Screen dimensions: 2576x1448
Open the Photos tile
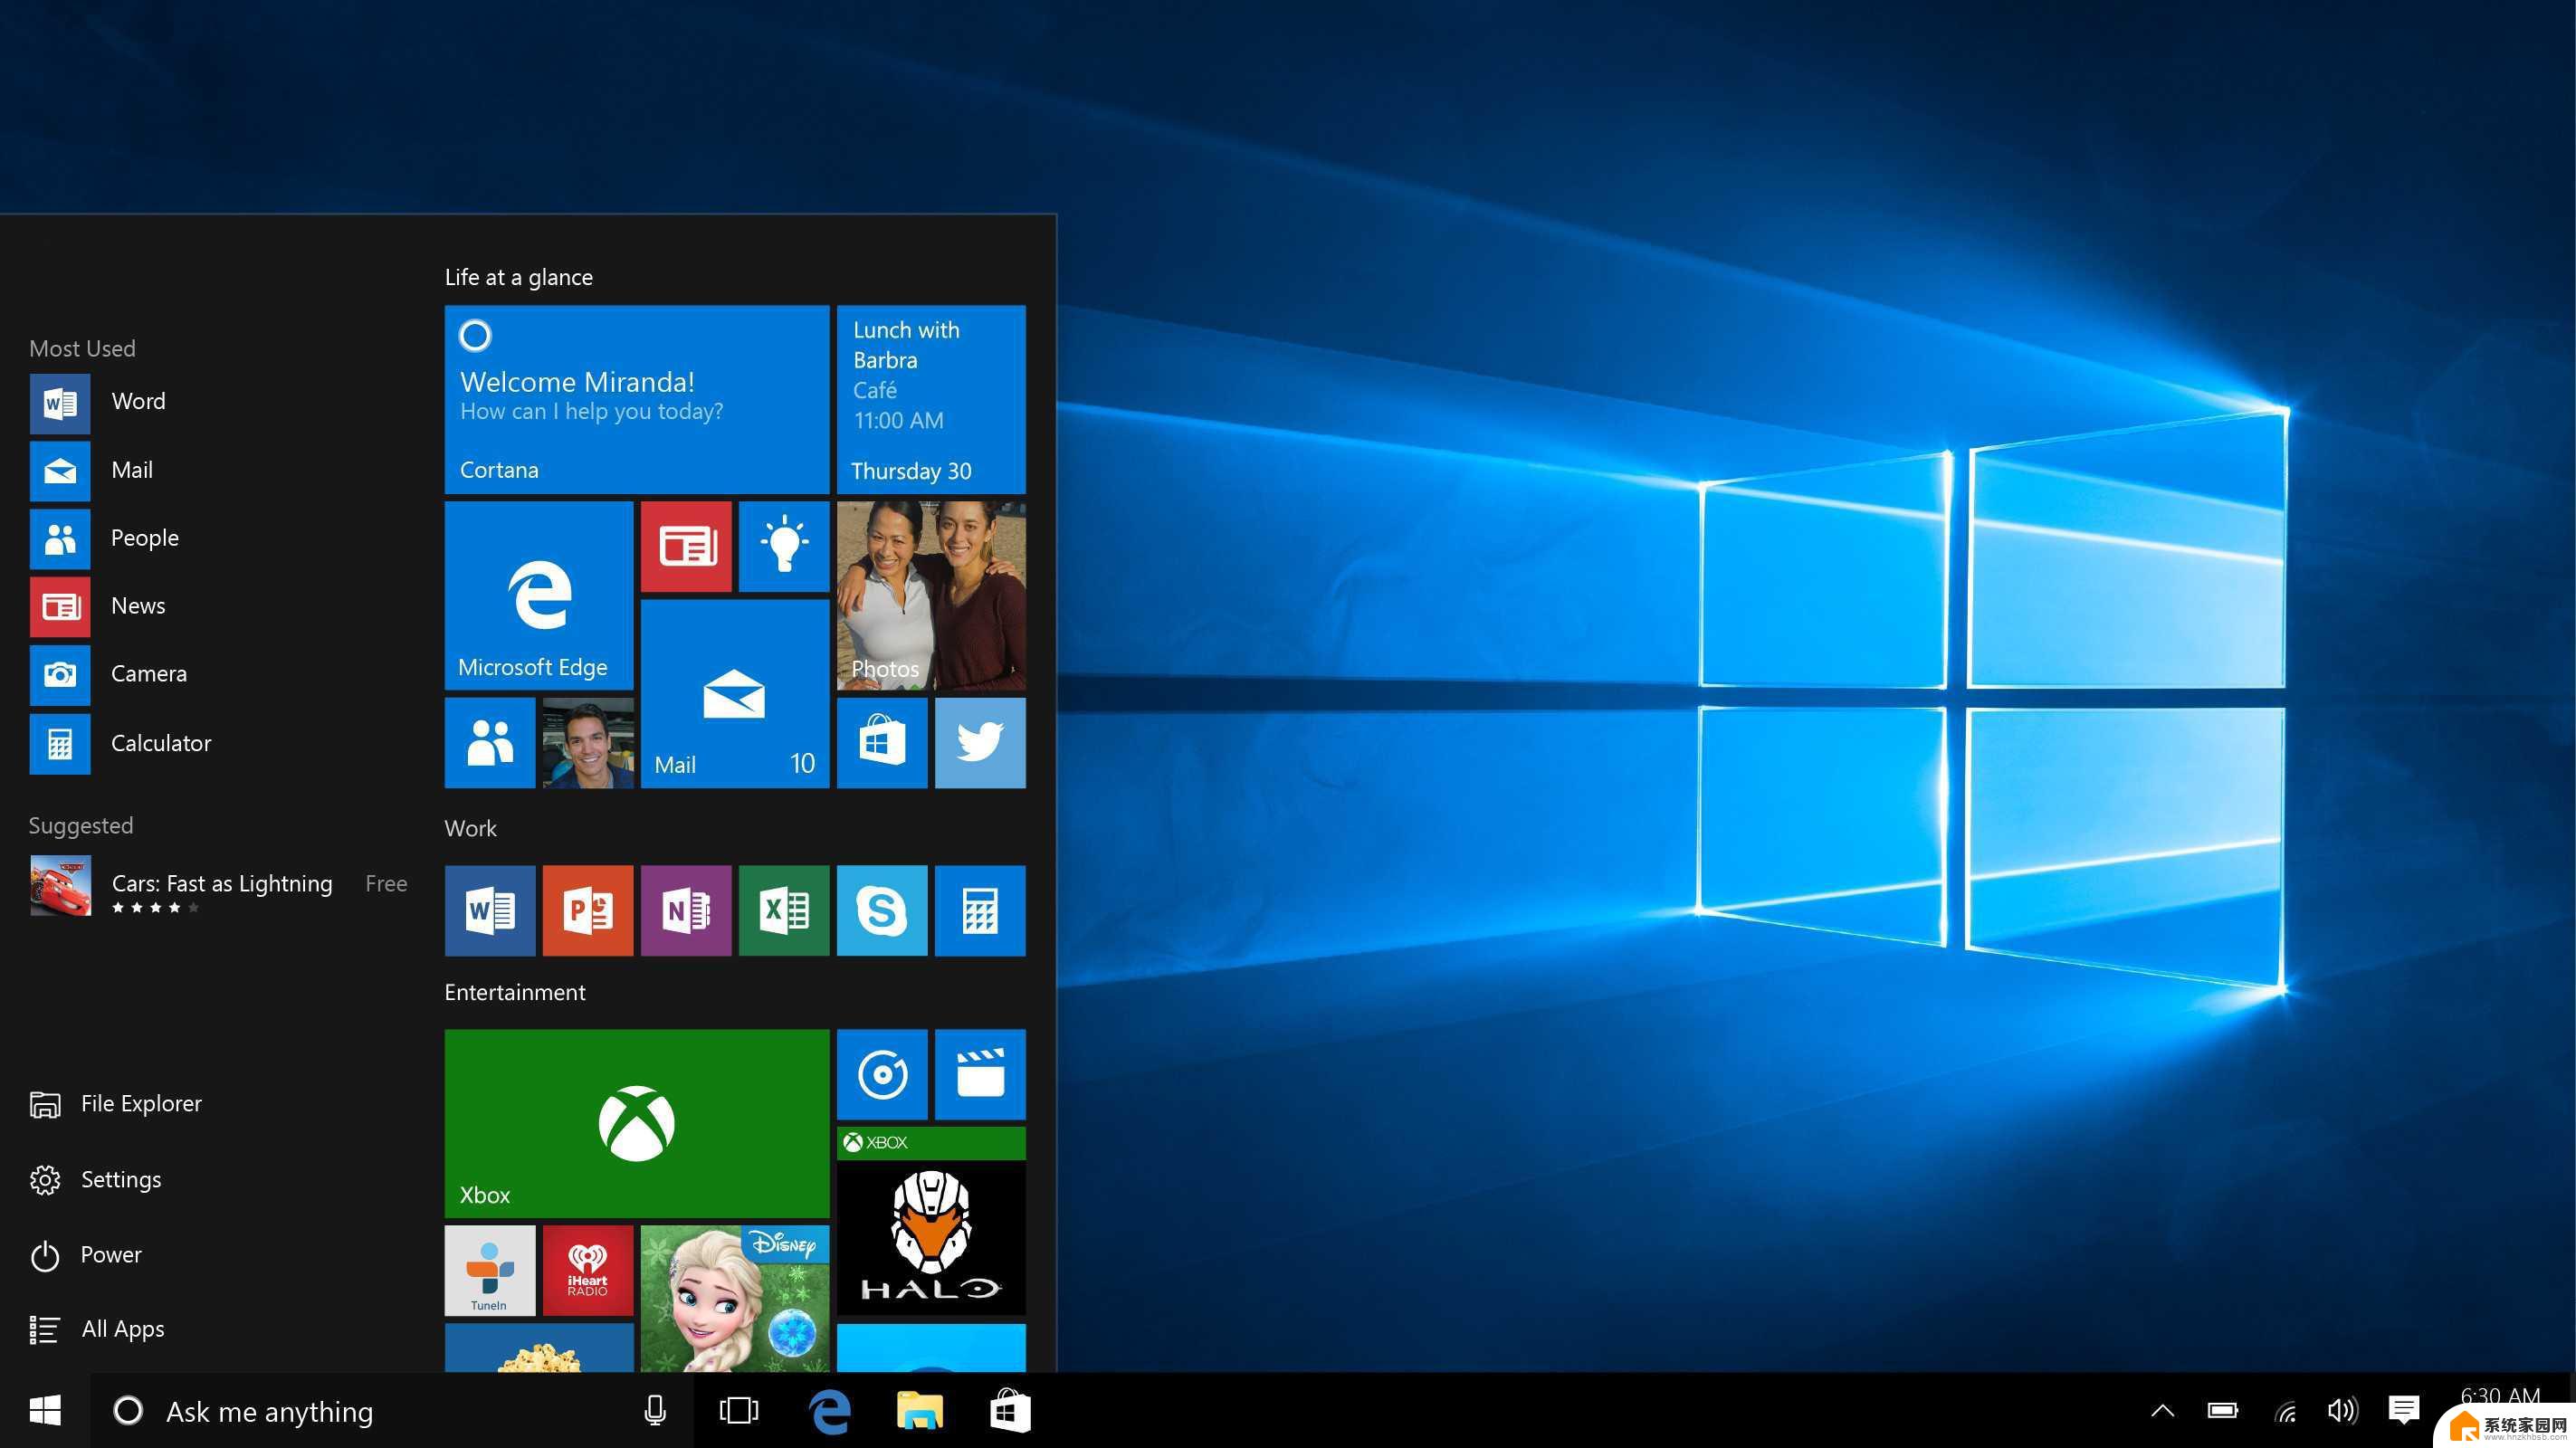[931, 596]
